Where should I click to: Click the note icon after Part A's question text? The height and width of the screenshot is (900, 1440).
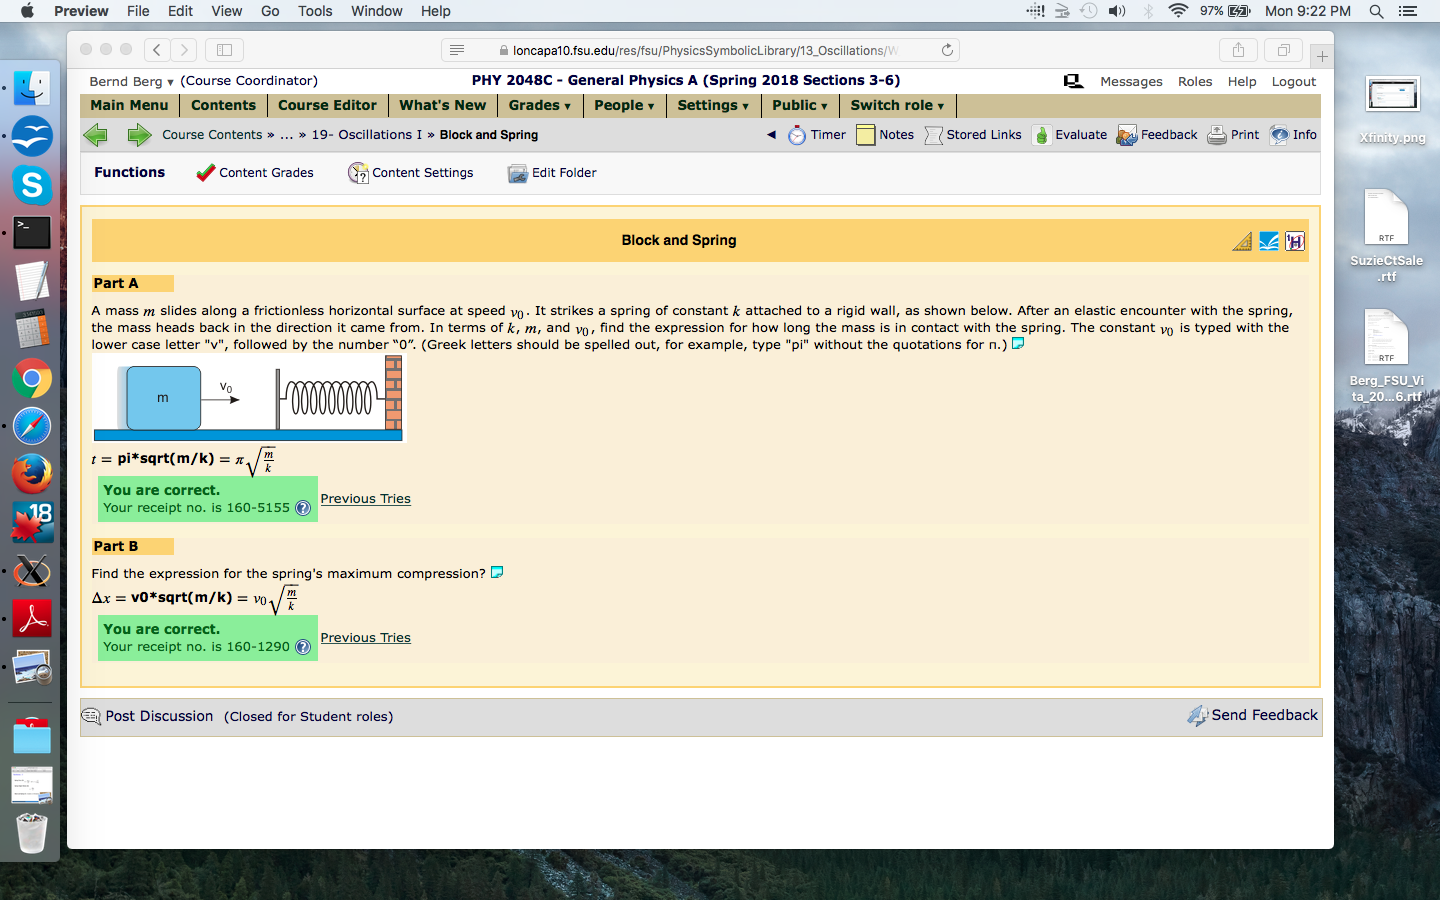[1018, 343]
